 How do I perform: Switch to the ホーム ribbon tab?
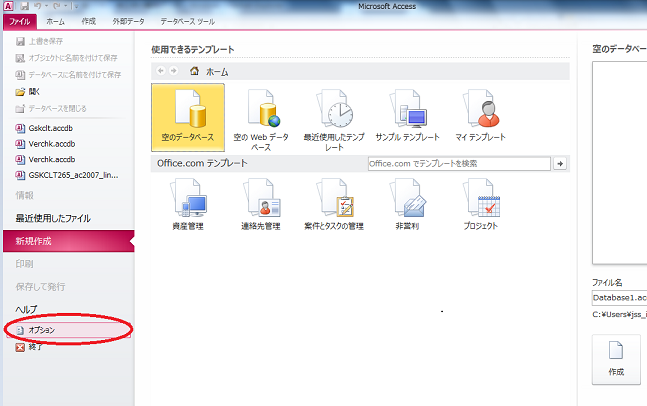[55, 21]
